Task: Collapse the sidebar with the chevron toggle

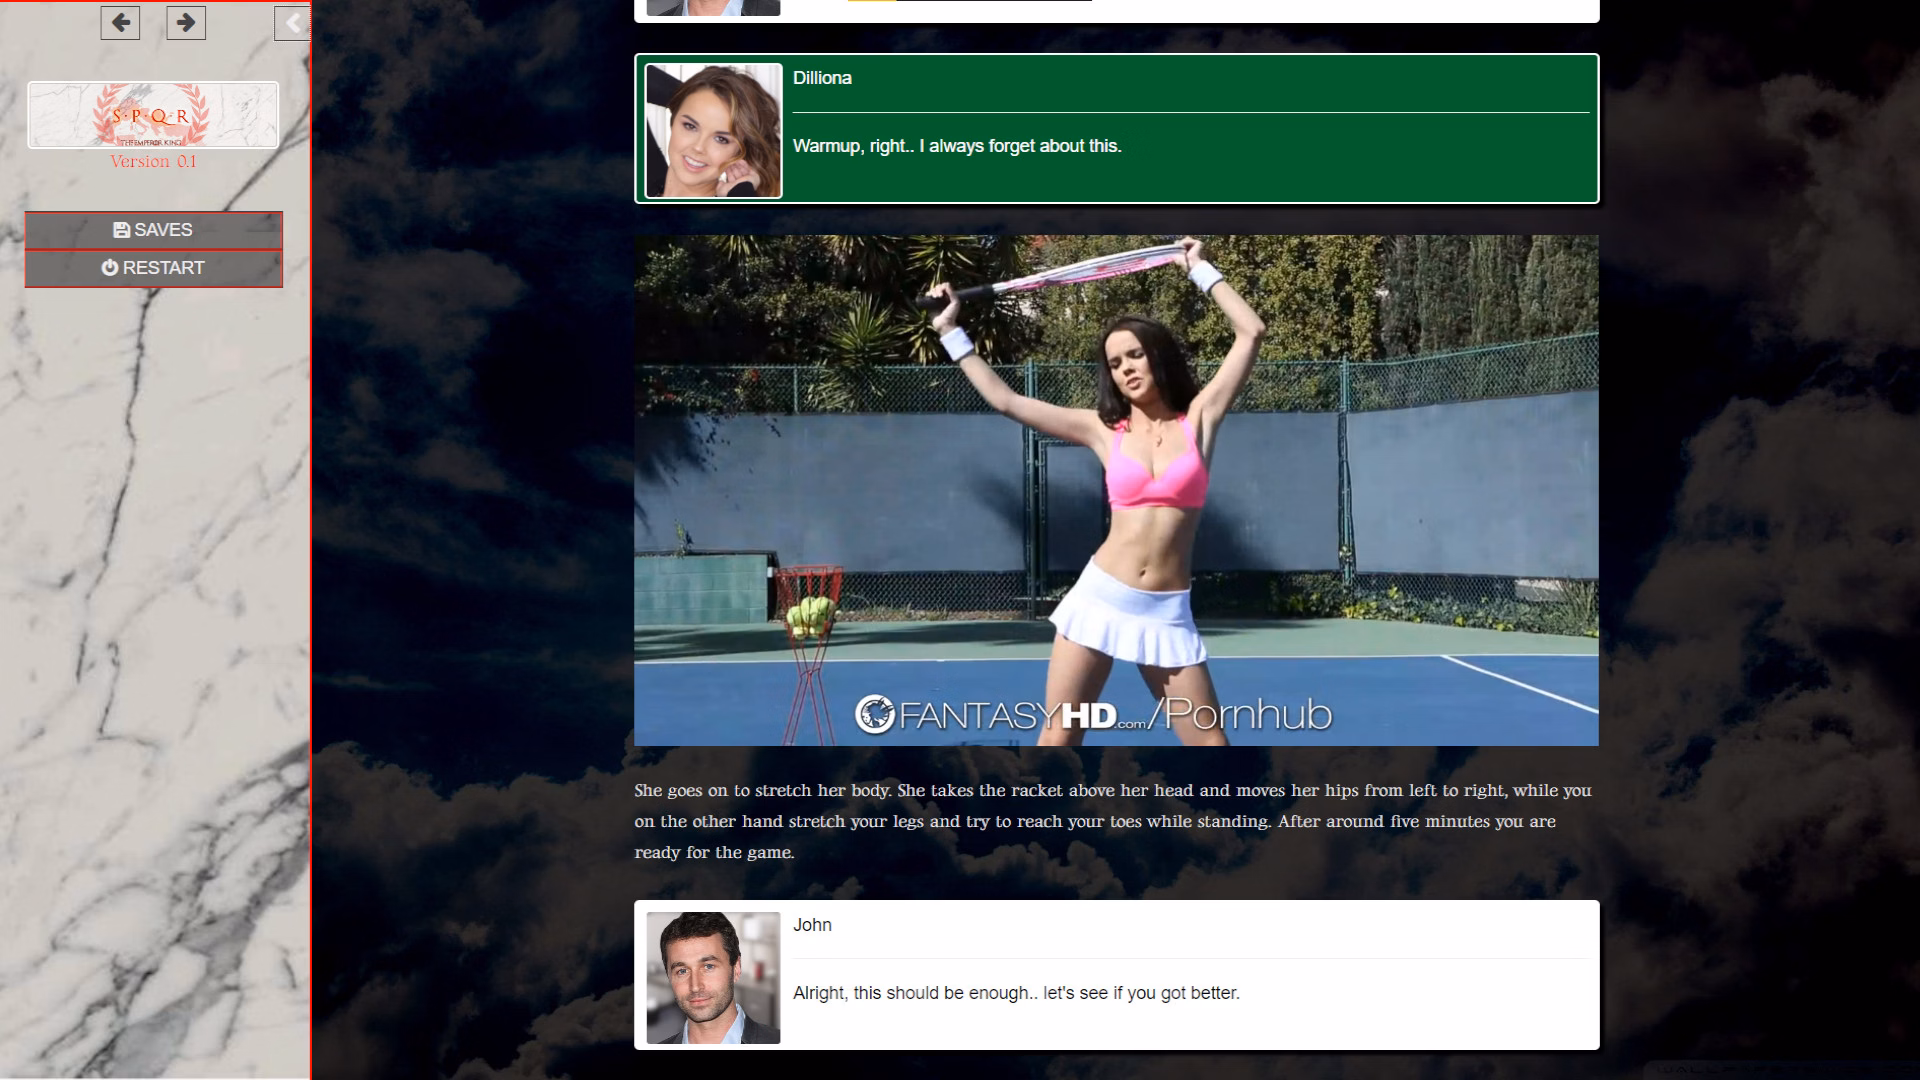Action: (x=292, y=23)
